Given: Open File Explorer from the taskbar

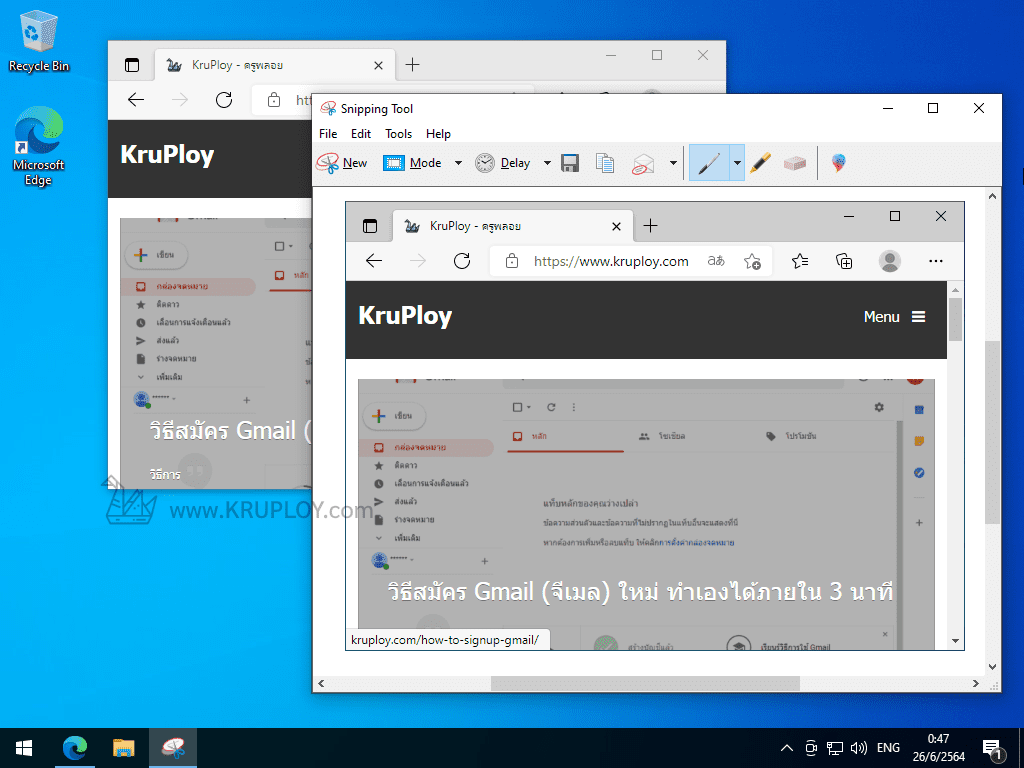Looking at the screenshot, I should [123, 748].
